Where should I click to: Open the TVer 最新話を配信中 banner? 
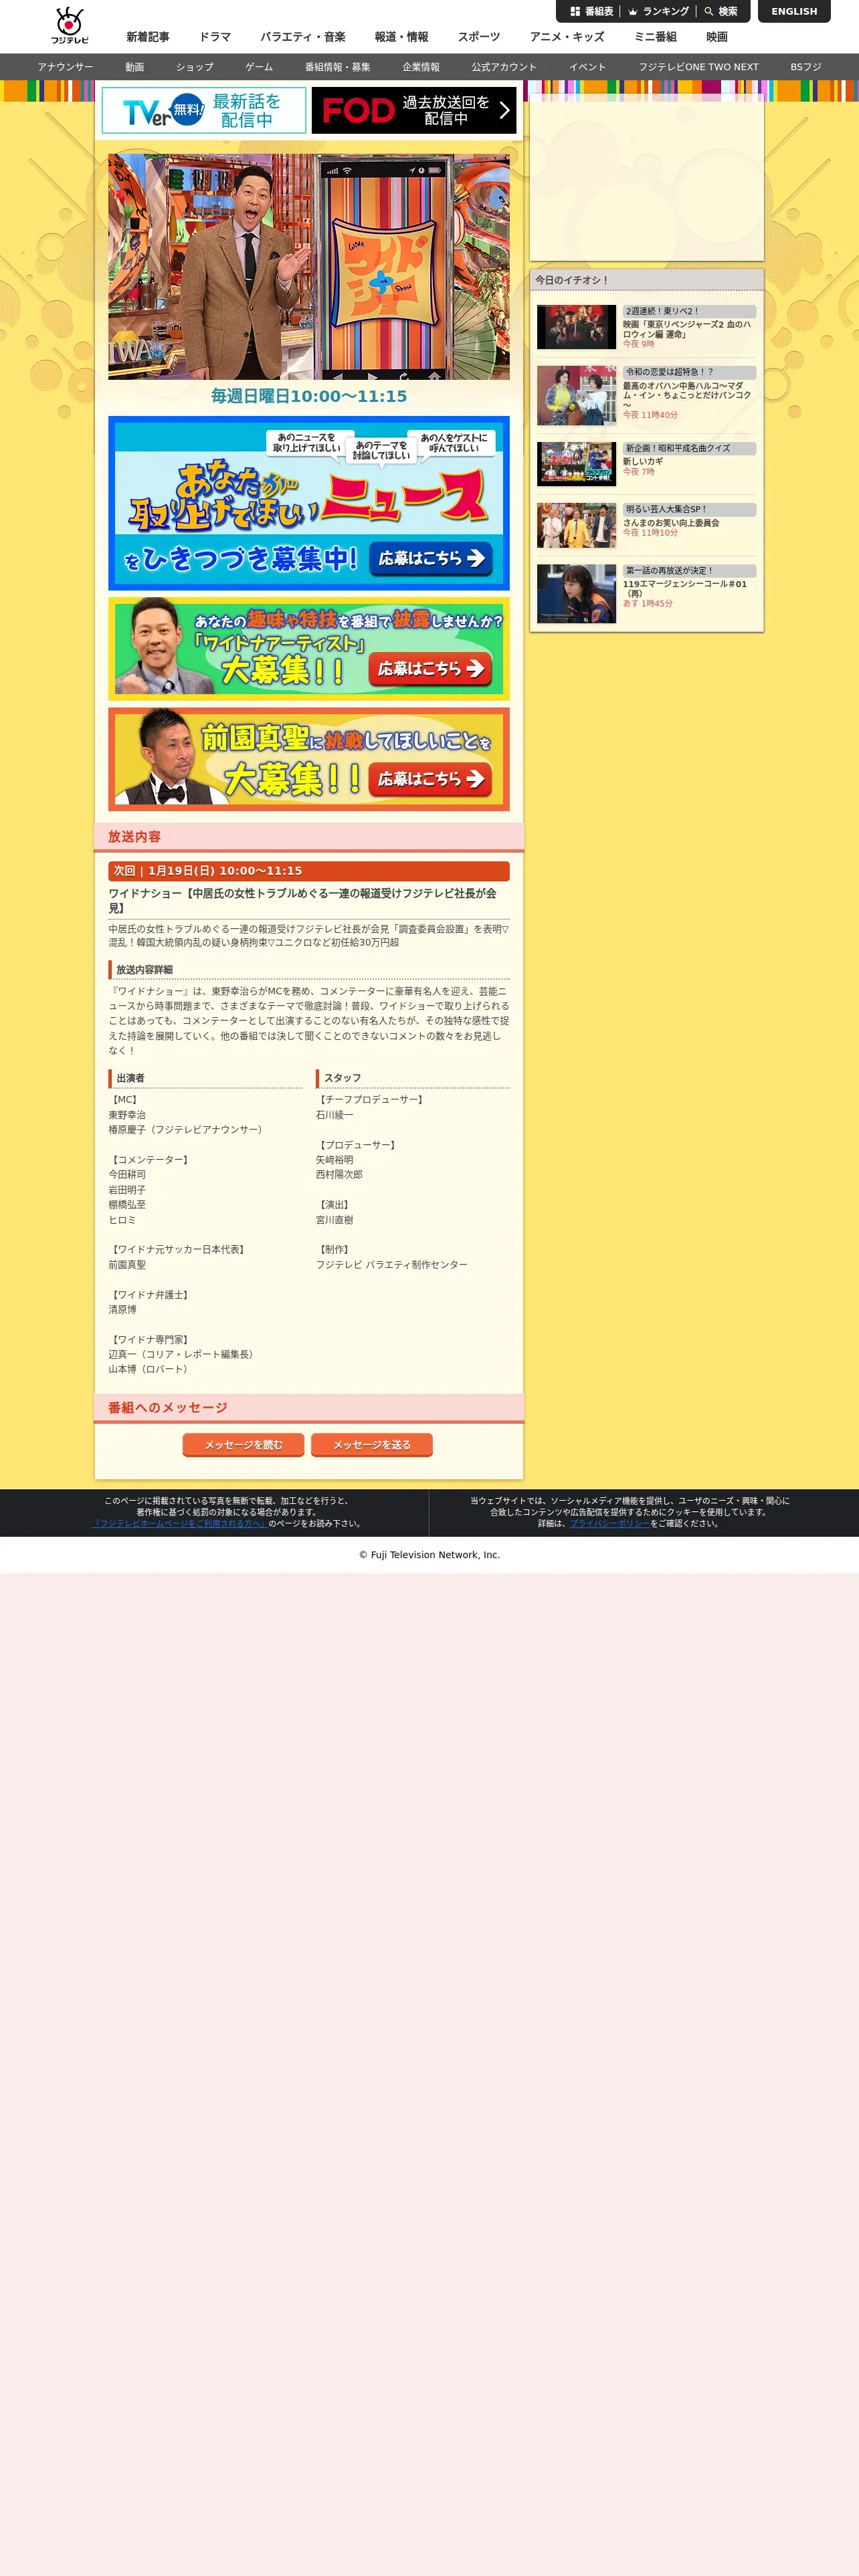pos(204,110)
